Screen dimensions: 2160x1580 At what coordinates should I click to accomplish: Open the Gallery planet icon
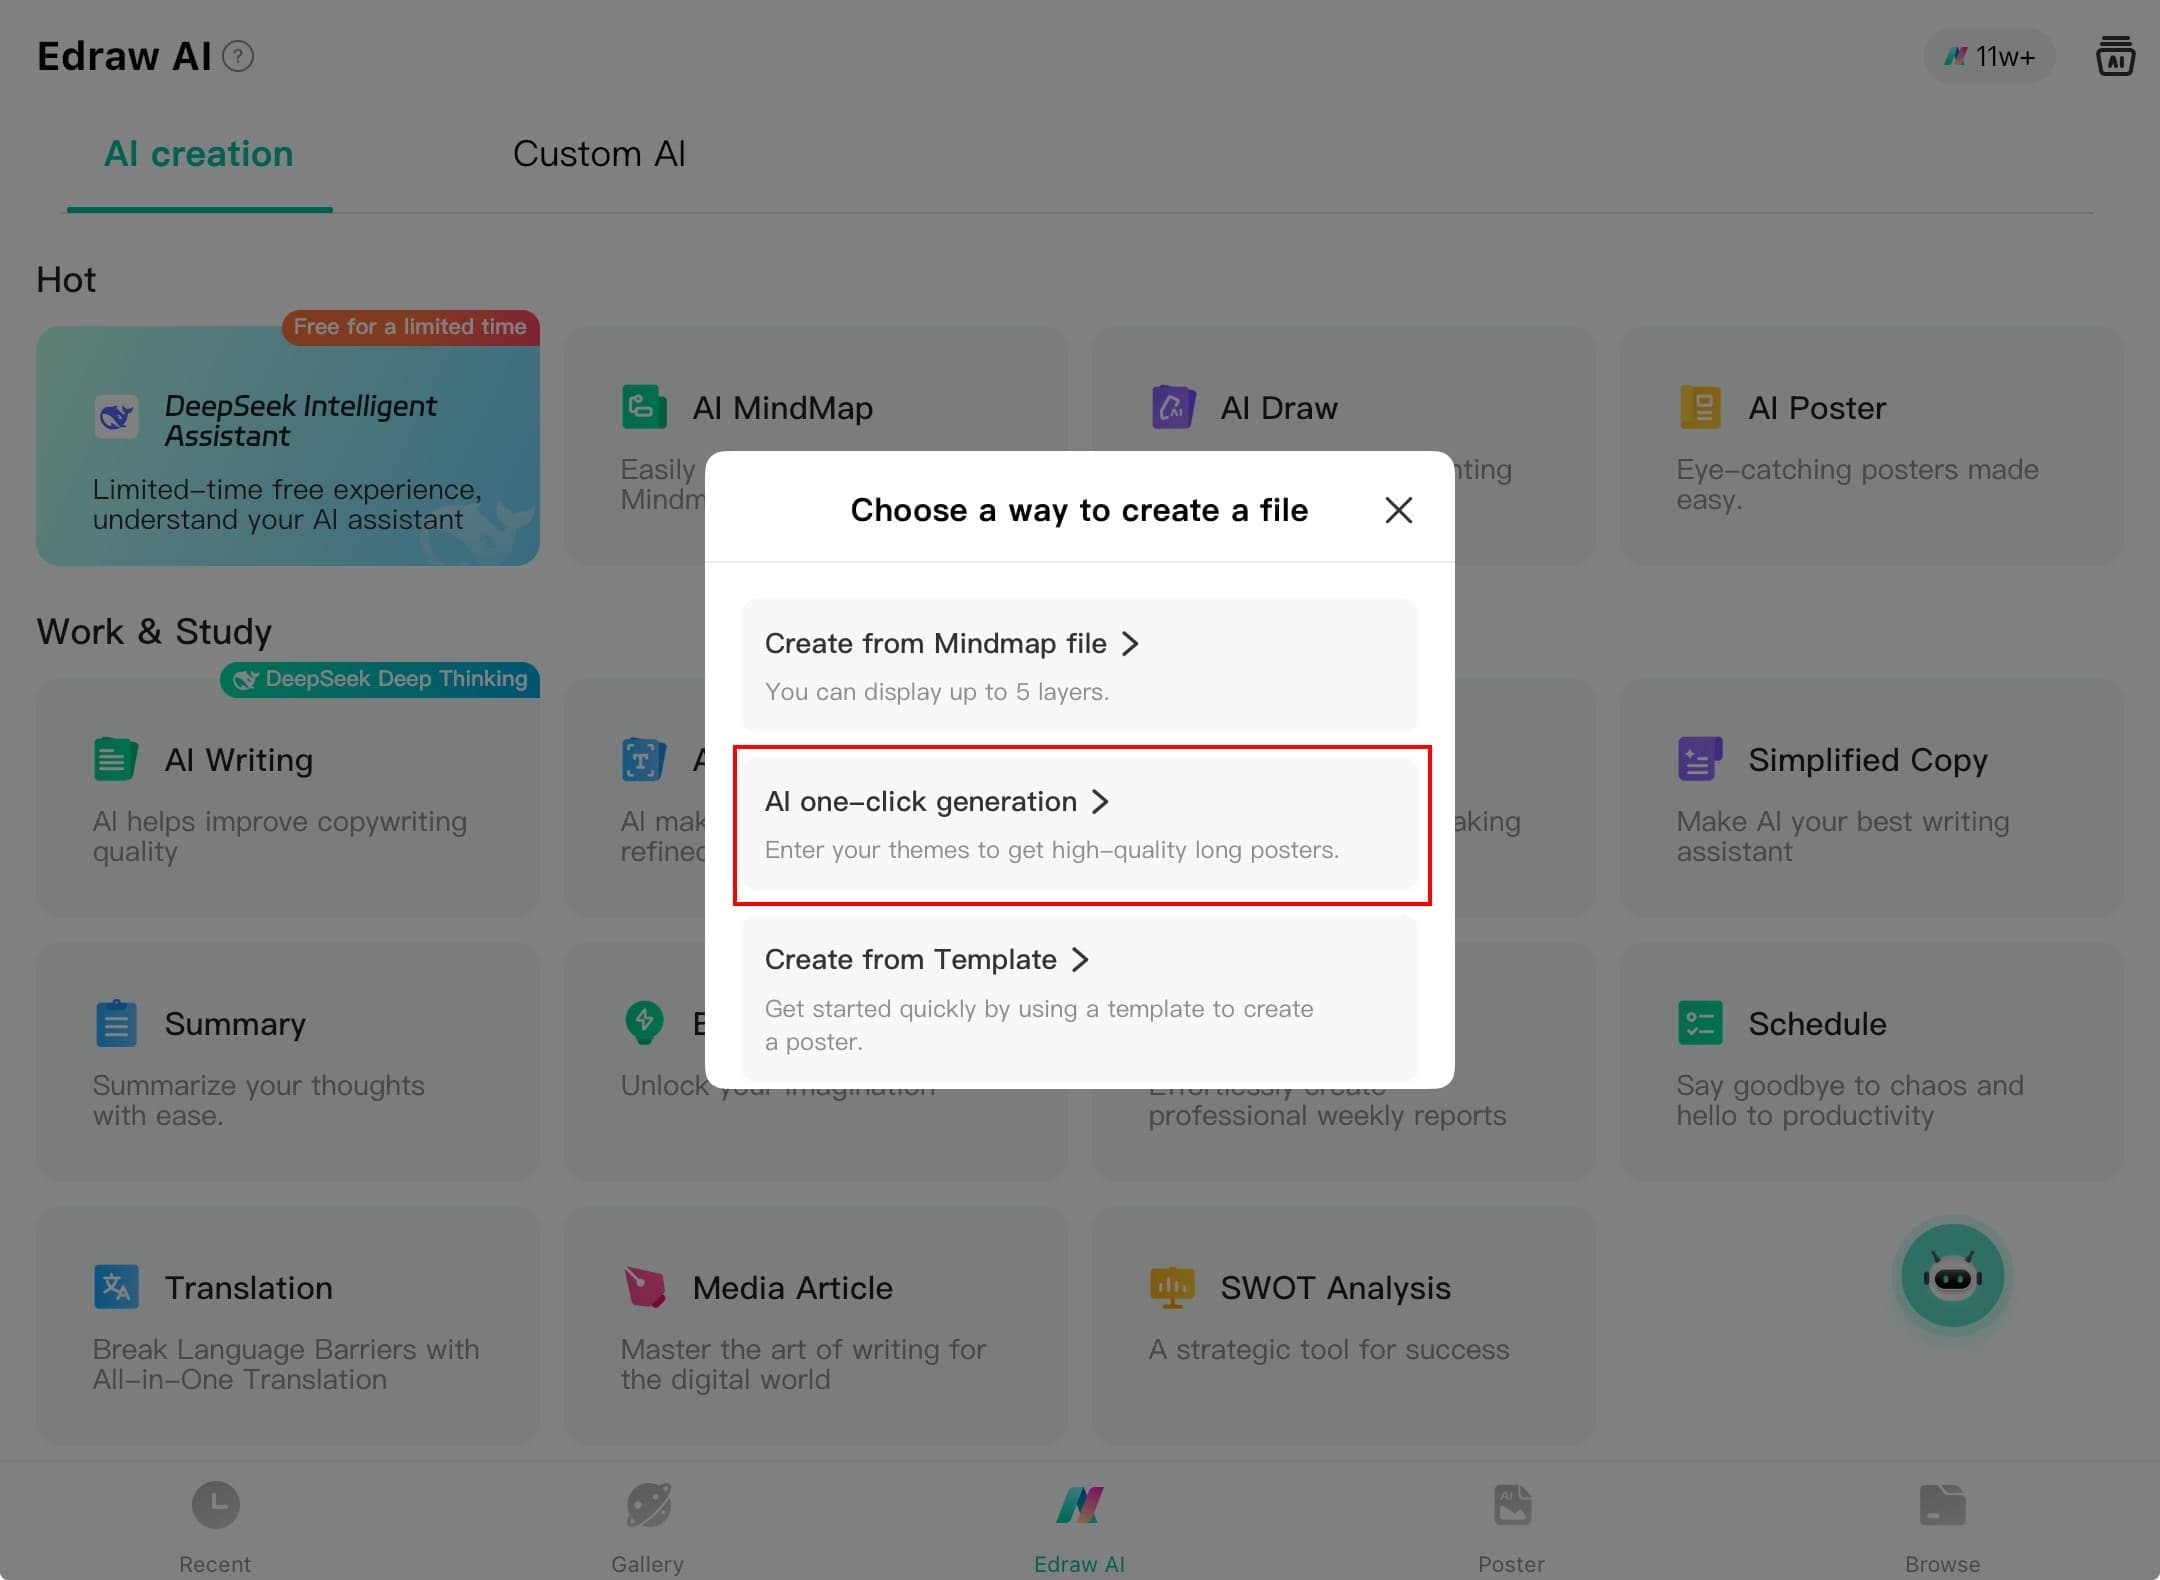pos(648,1505)
